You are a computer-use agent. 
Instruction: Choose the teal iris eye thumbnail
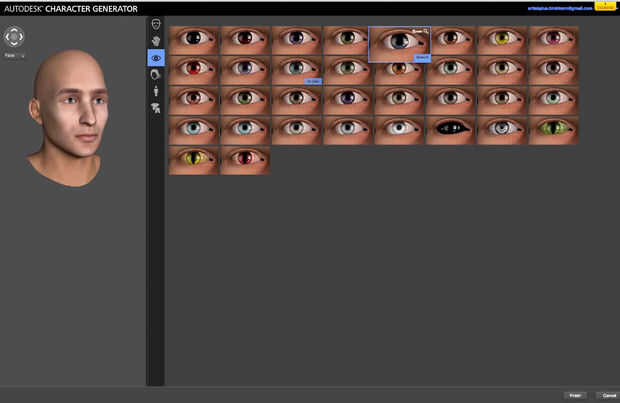tap(296, 69)
